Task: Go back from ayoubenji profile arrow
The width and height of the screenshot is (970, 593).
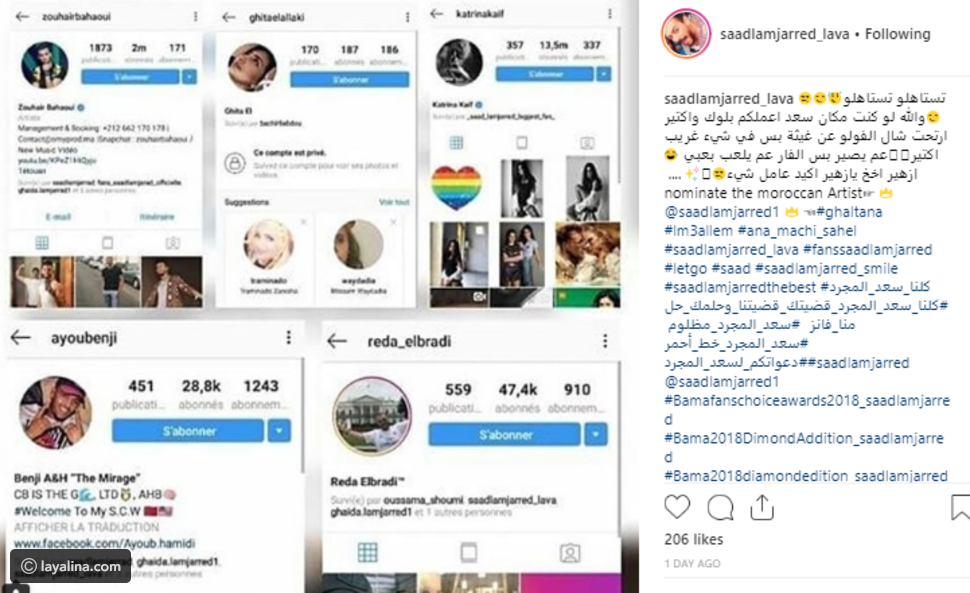Action: [21, 338]
